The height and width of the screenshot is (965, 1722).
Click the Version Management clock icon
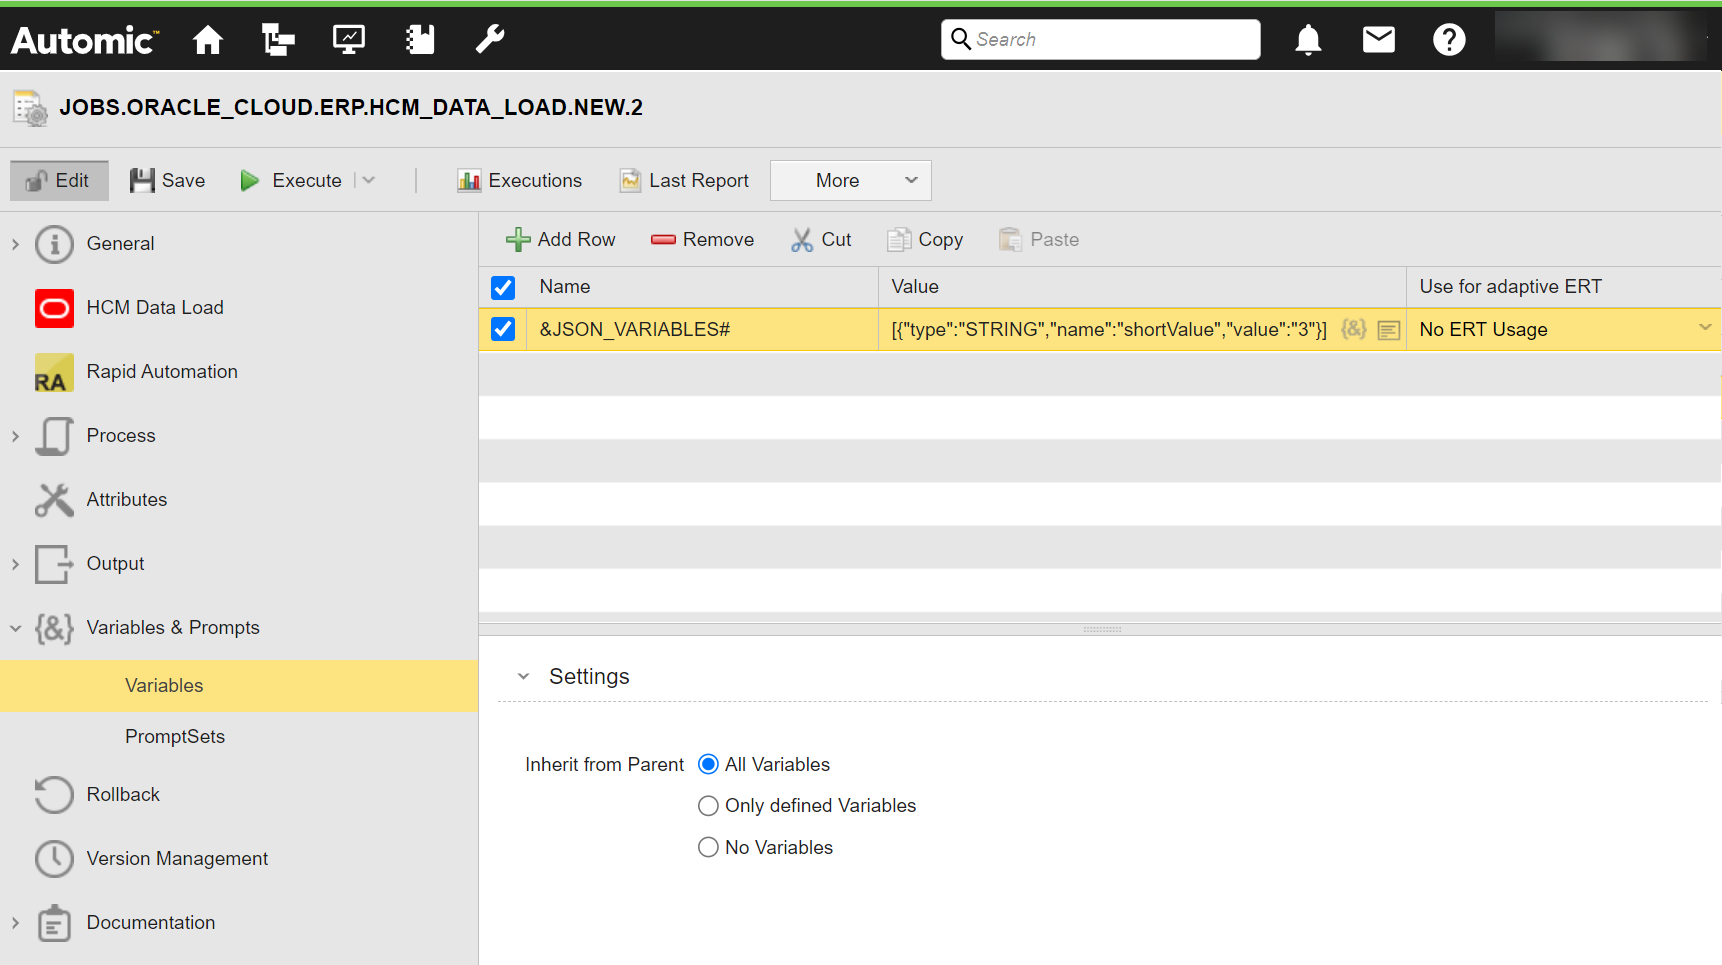pos(54,859)
